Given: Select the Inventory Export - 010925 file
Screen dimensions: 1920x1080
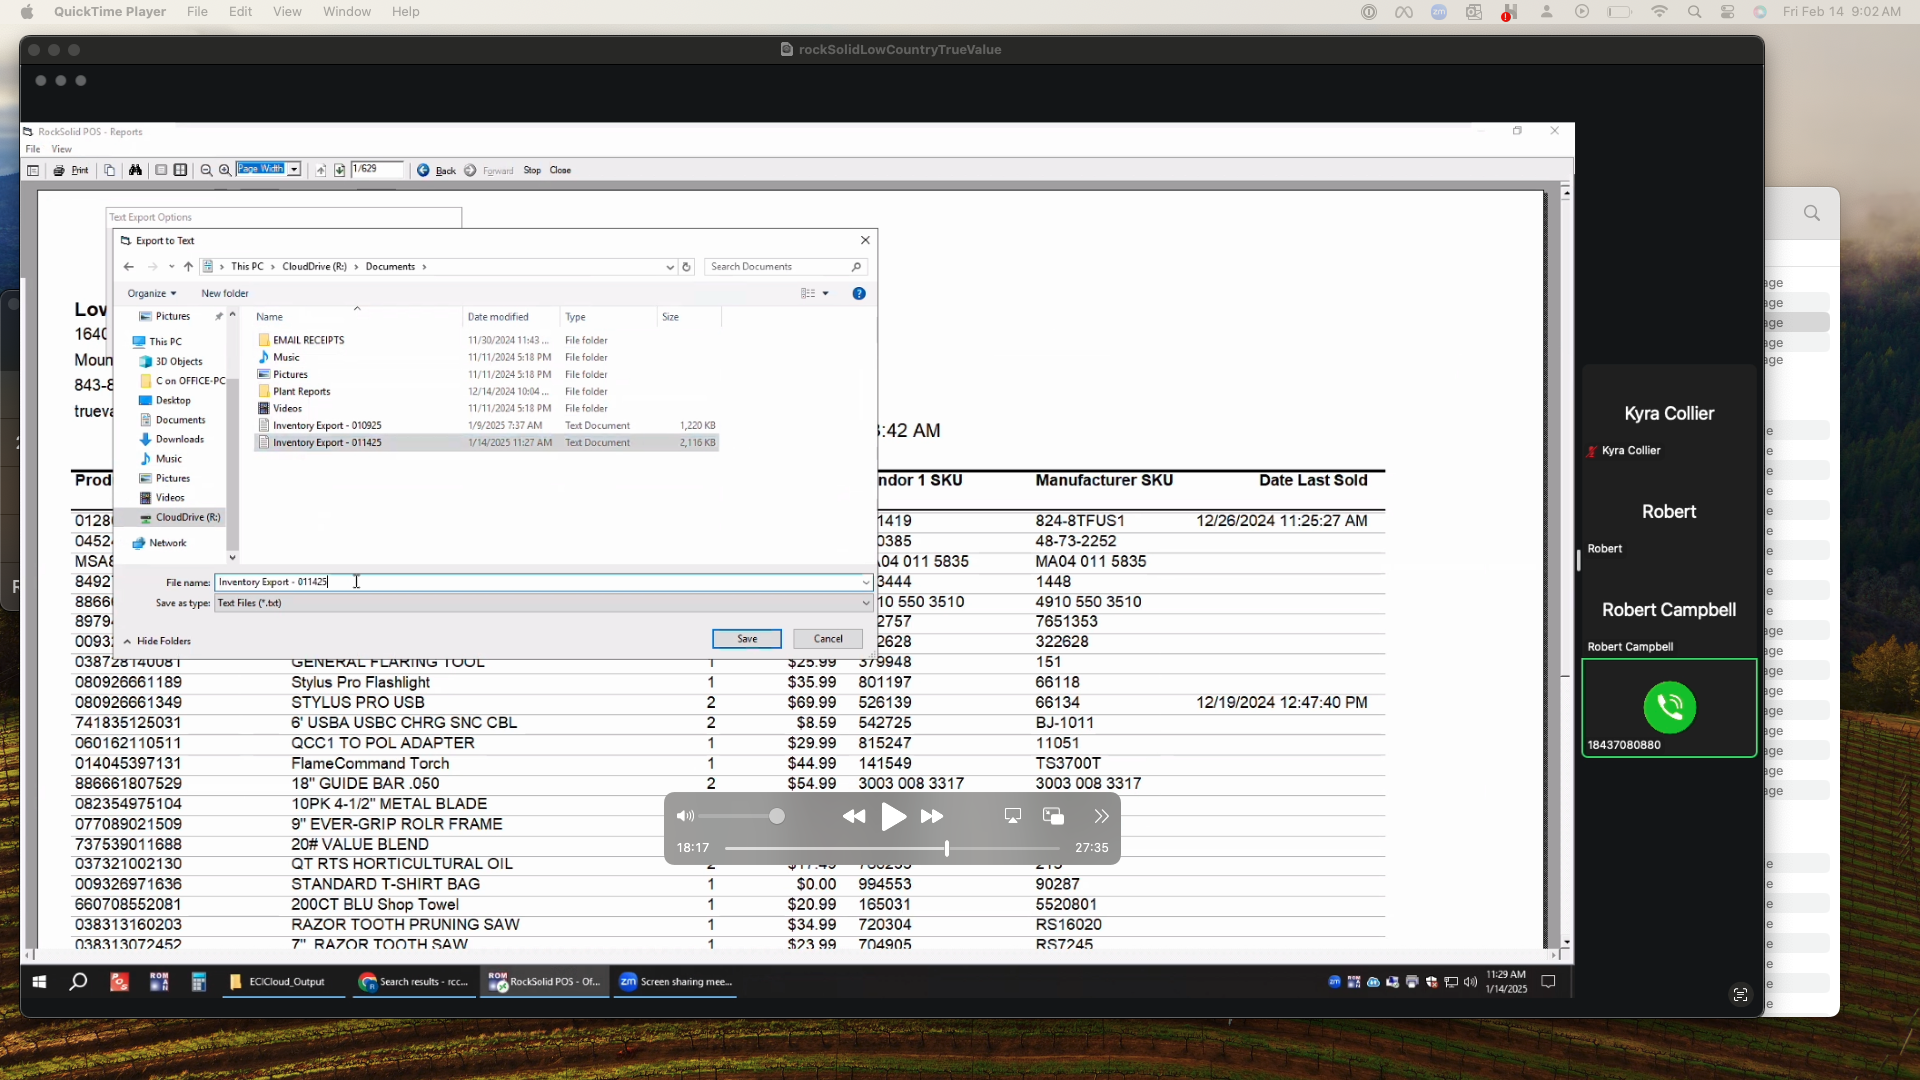Looking at the screenshot, I should 327,426.
